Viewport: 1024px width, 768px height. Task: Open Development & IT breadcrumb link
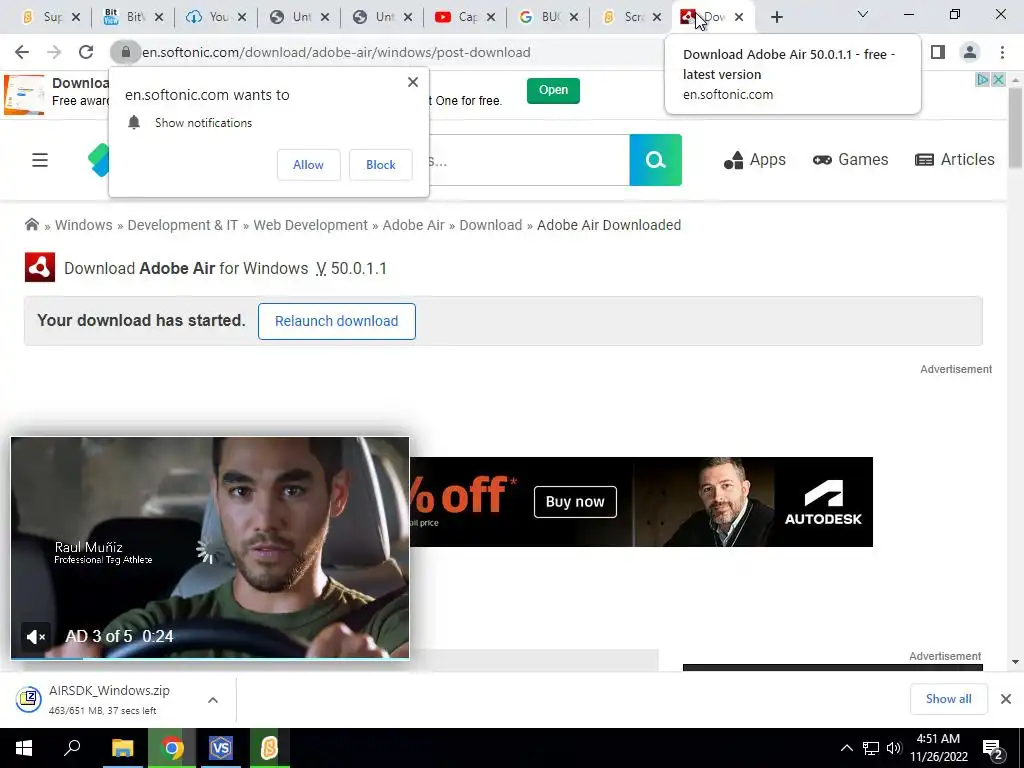[183, 225]
